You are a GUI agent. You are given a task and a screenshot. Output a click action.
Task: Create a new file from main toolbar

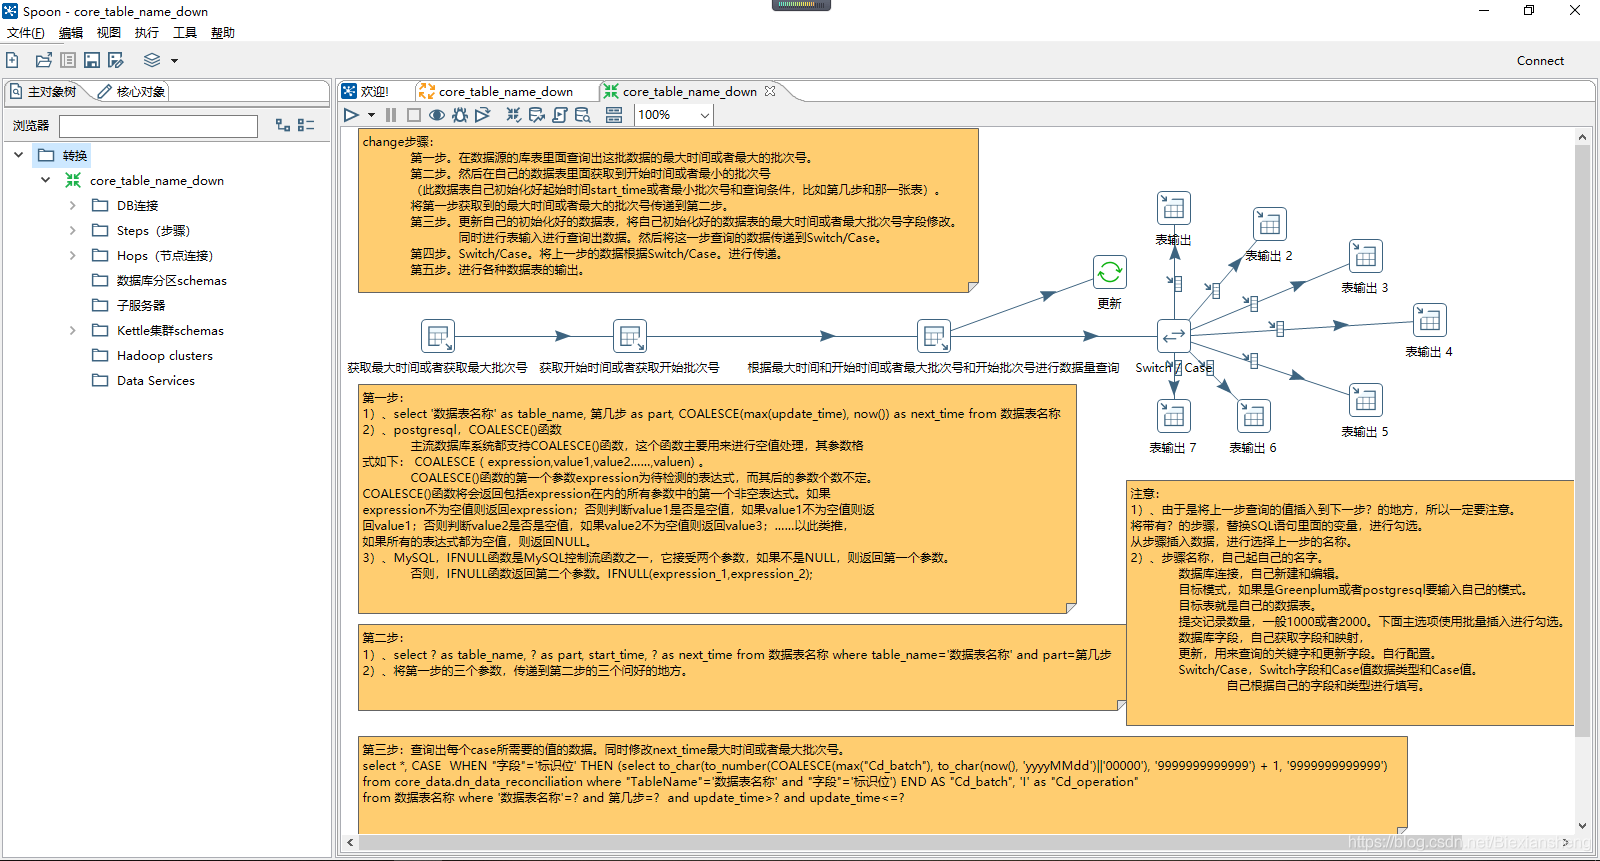click(12, 60)
